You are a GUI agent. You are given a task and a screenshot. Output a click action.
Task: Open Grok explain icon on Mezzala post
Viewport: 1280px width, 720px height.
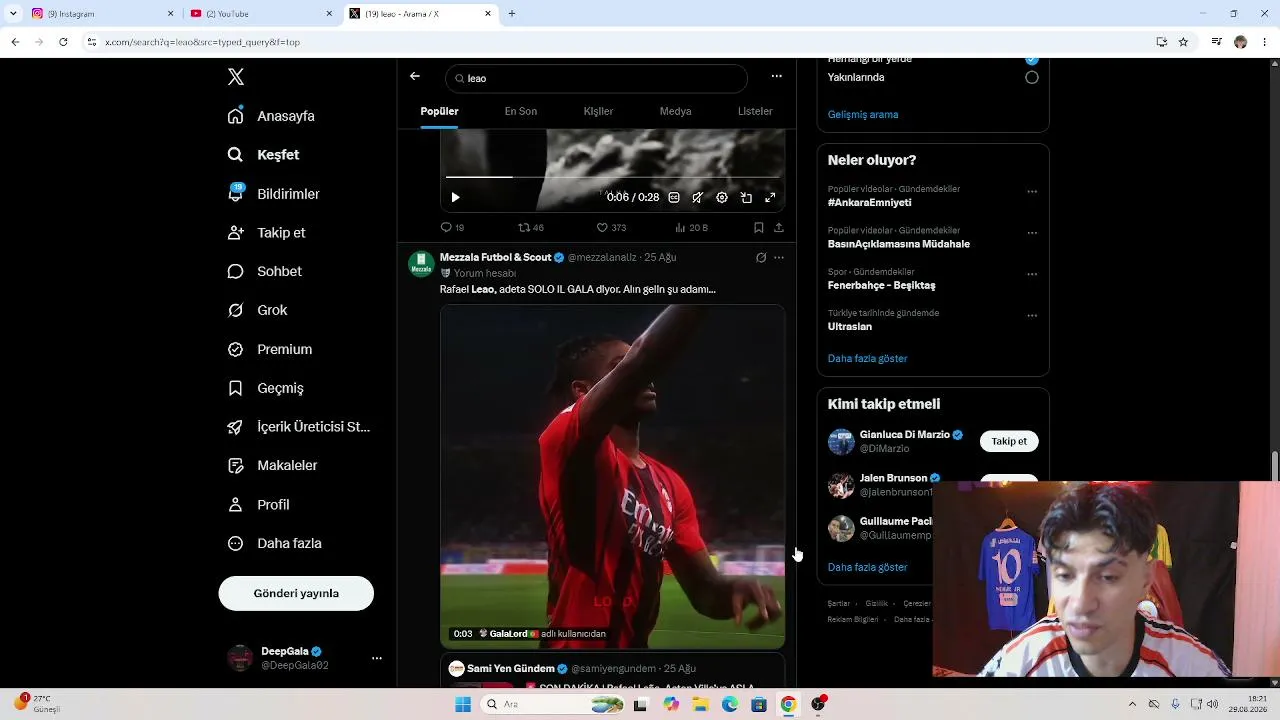pyautogui.click(x=761, y=258)
